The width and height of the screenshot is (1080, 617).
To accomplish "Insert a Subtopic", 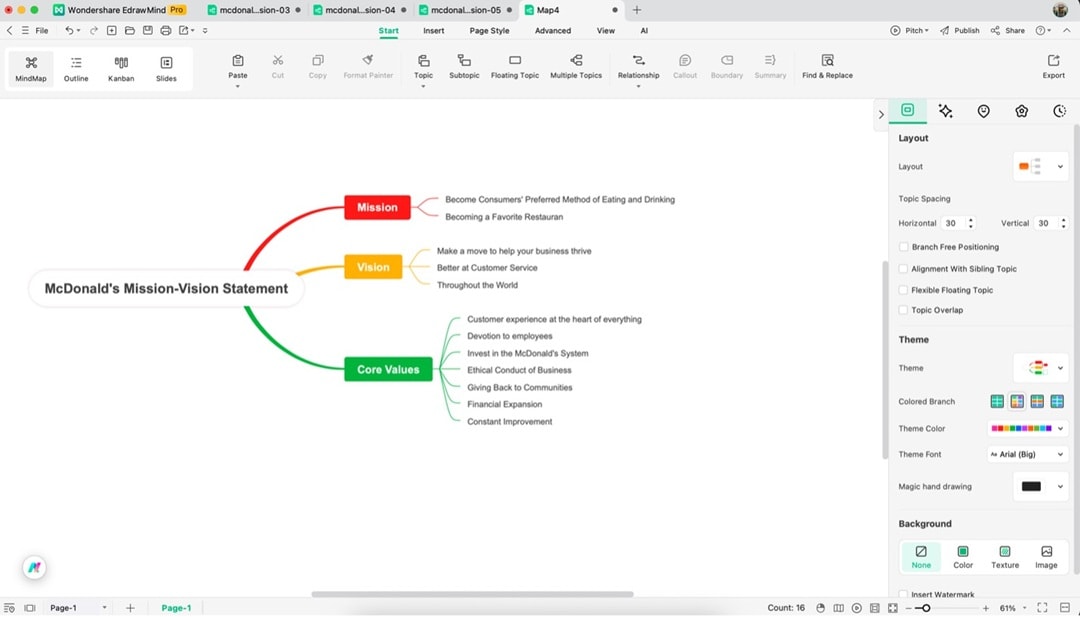I will click(x=463, y=67).
